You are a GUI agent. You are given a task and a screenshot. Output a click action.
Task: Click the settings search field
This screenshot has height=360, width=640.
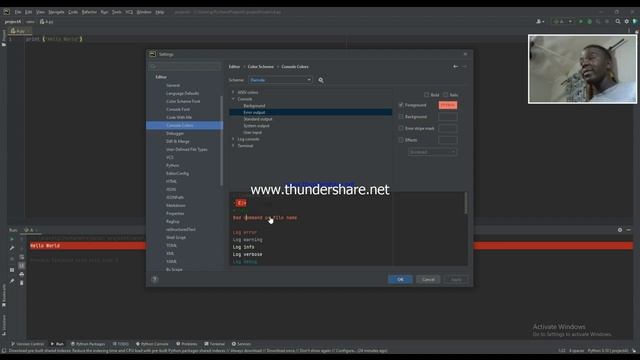(x=184, y=66)
